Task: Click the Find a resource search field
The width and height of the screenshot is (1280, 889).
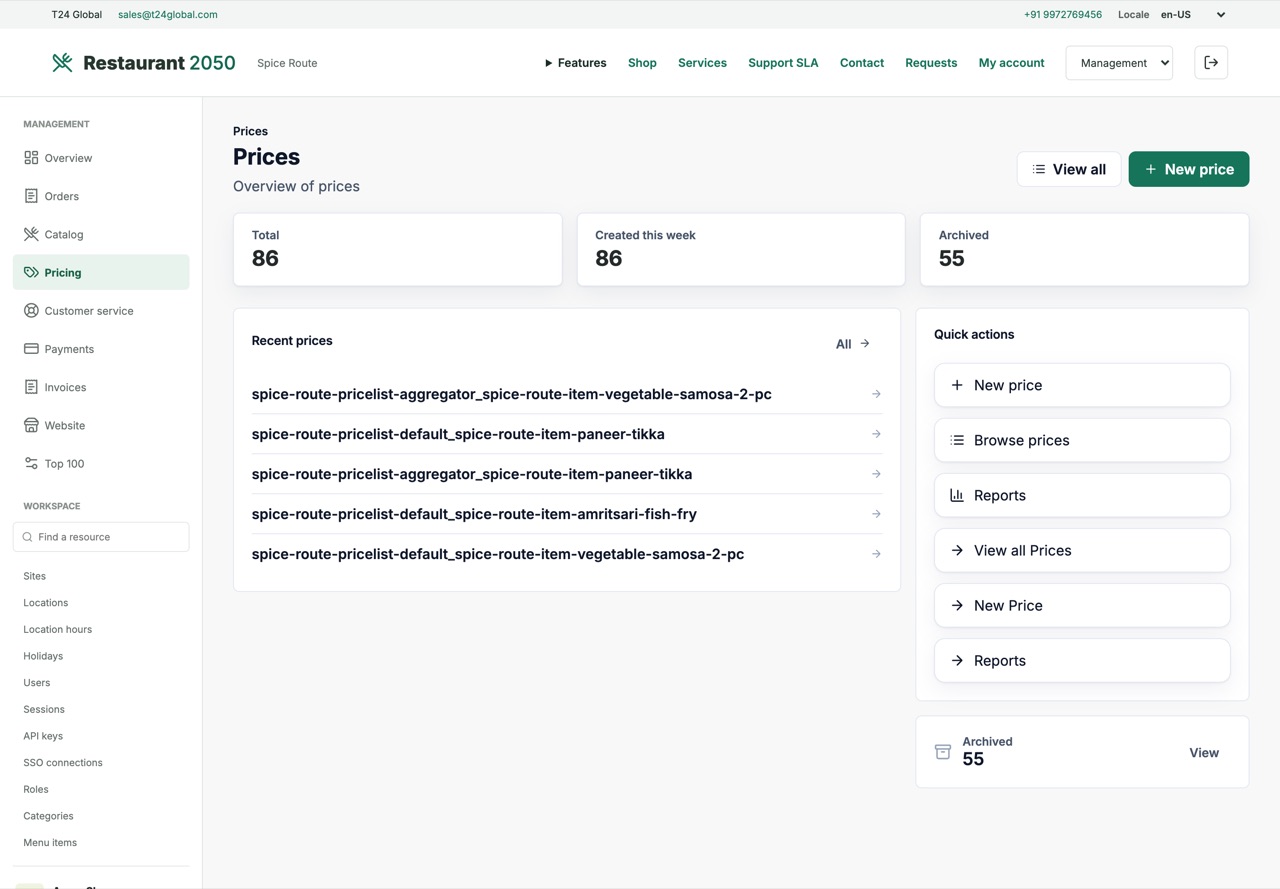Action: (x=101, y=537)
